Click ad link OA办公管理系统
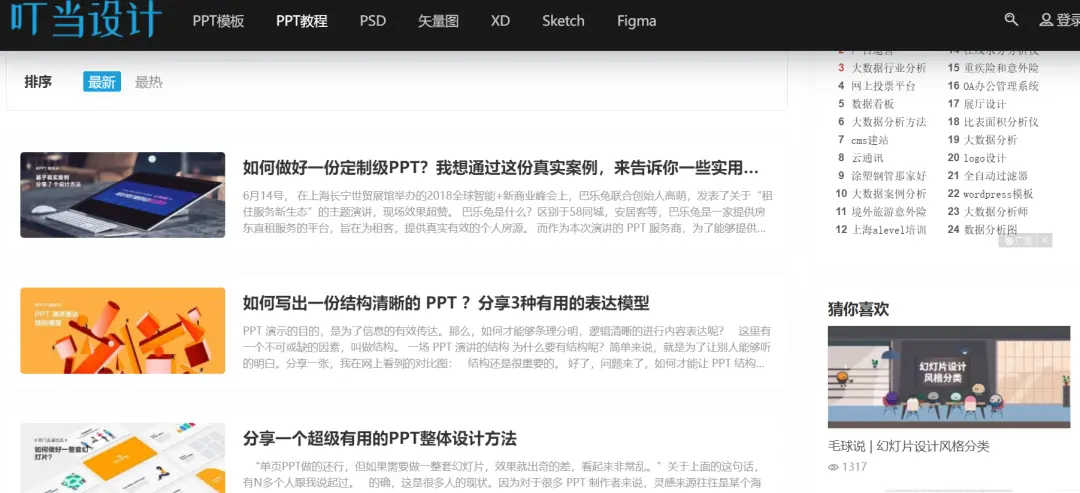The image size is (1080, 493). (1001, 86)
